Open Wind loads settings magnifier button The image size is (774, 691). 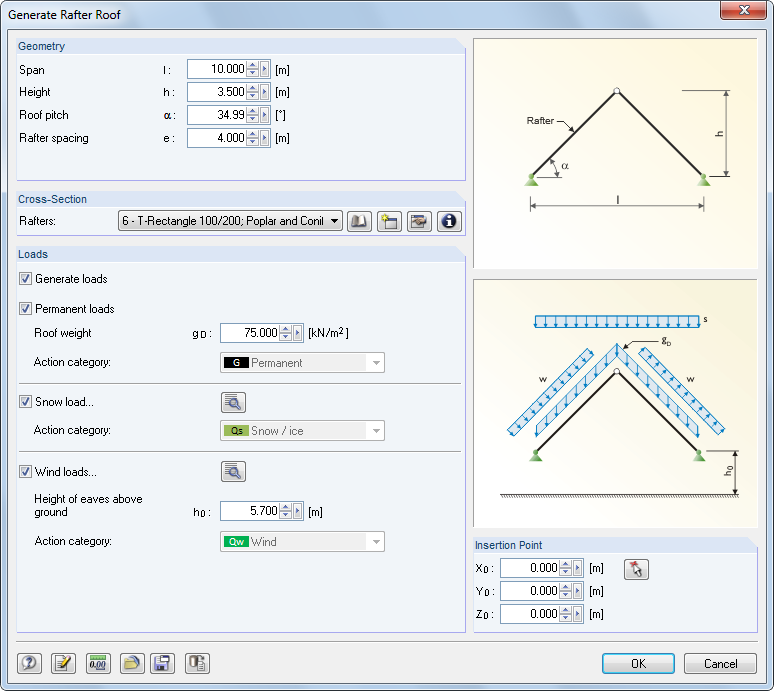pos(233,471)
